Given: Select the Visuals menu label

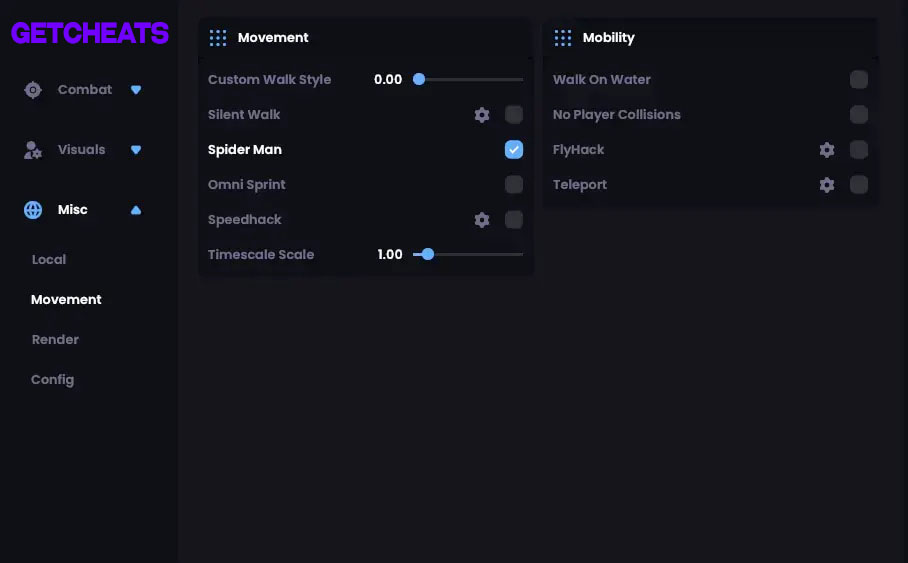Looking at the screenshot, I should pos(82,149).
